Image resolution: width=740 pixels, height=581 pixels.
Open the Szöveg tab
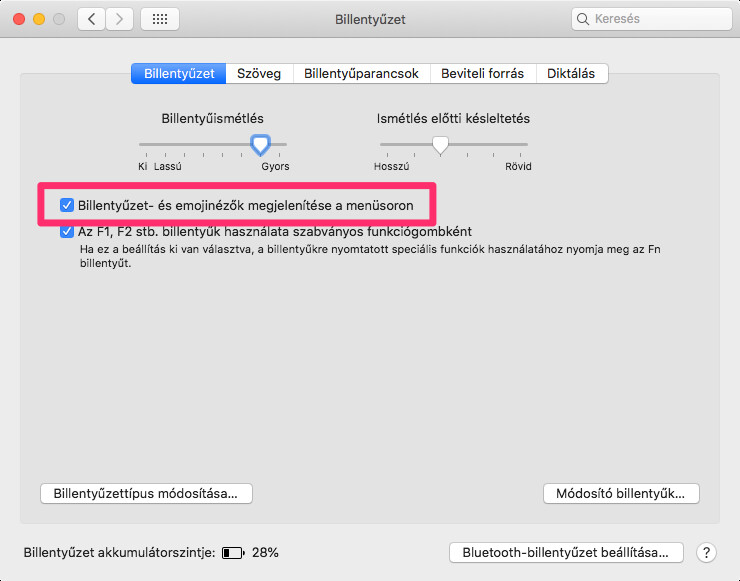pos(259,74)
